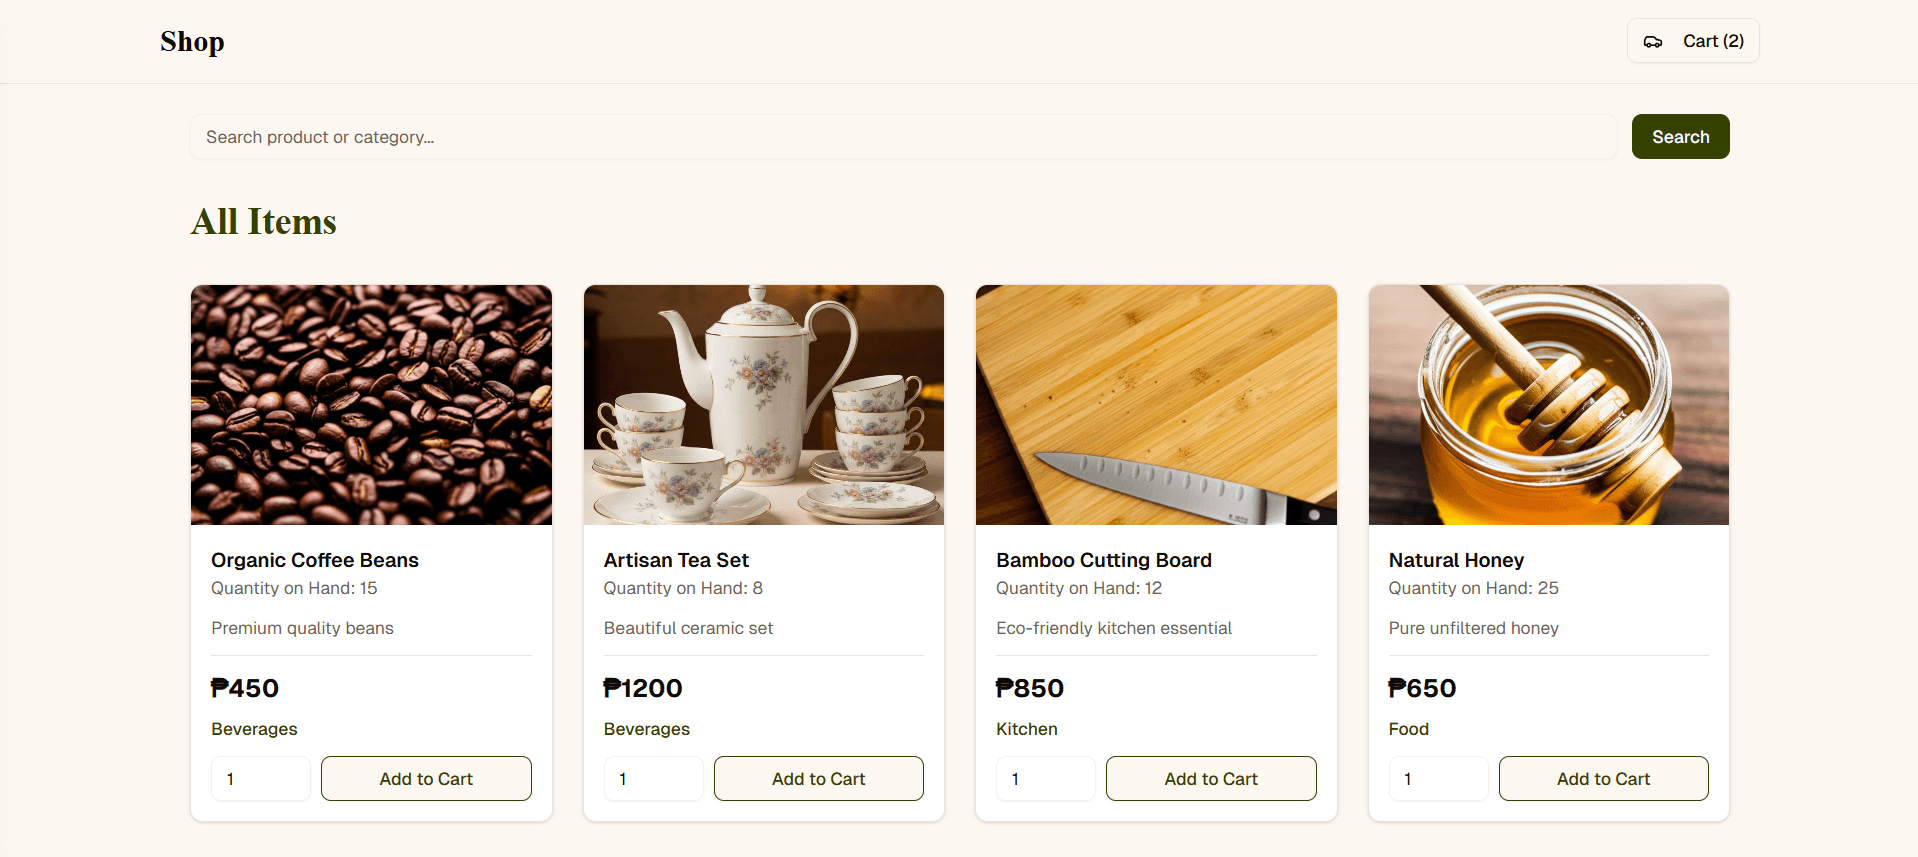1918x857 pixels.
Task: Select the Kitchen category under Bamboo Cutting Board
Action: 1026,729
